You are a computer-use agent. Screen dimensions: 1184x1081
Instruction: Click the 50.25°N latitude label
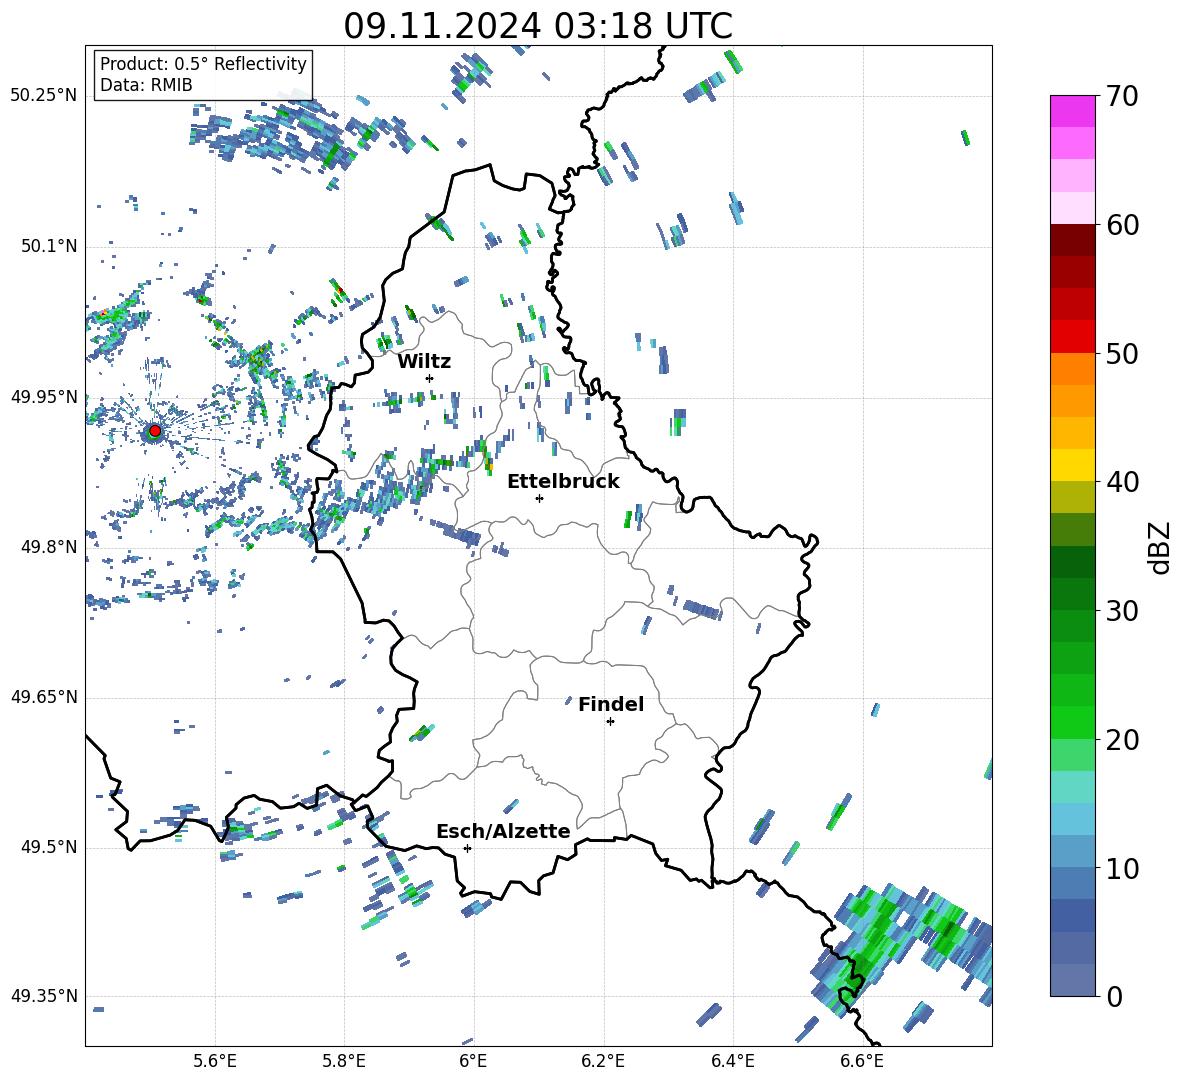(x=44, y=96)
